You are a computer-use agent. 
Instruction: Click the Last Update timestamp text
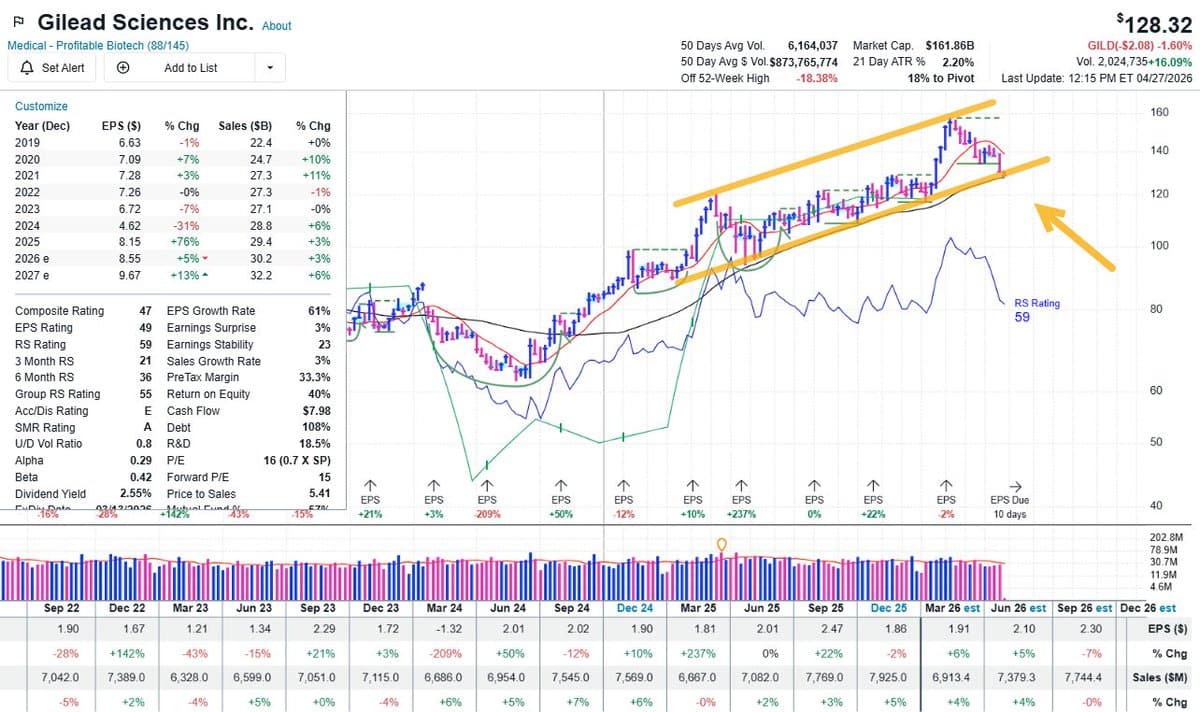[1097, 78]
